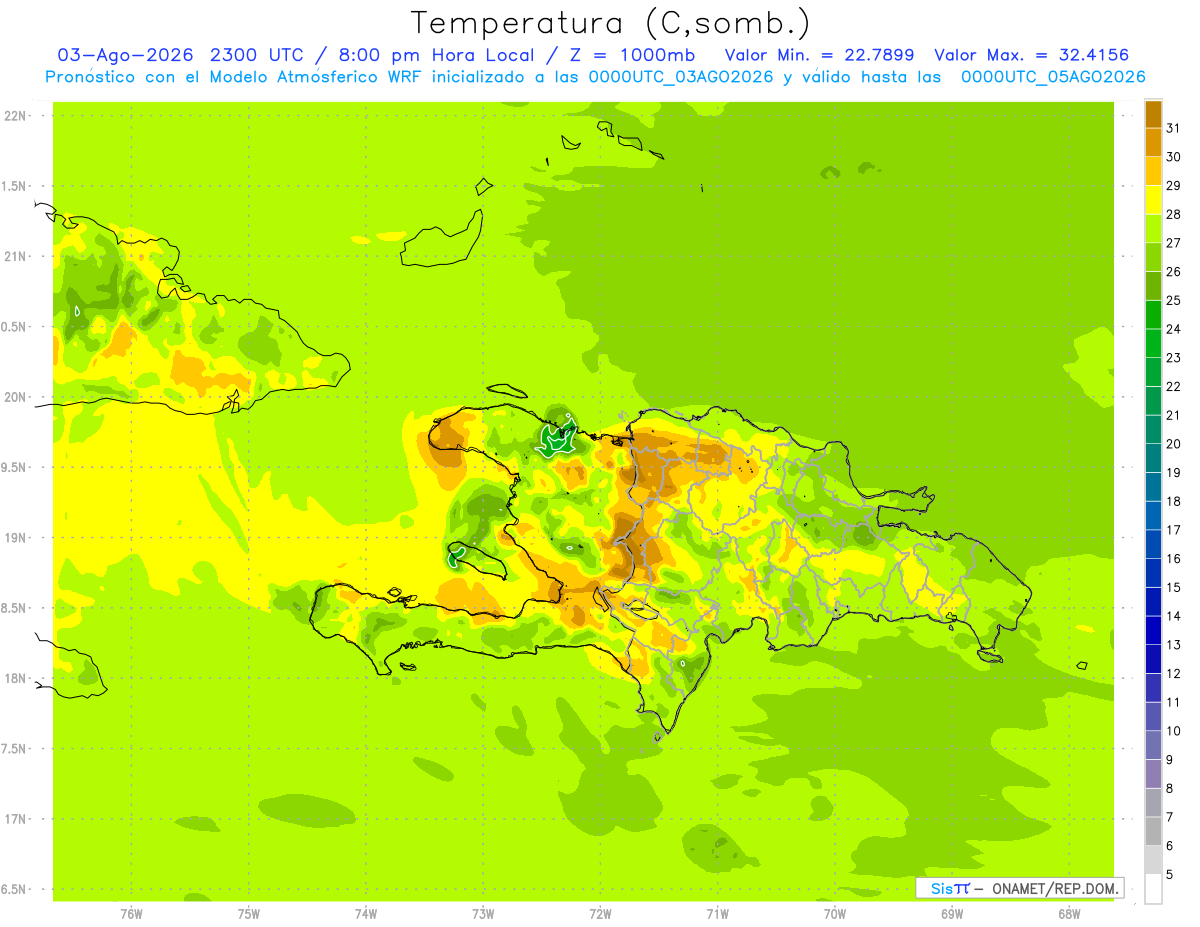This screenshot has width=1200, height=927.
Task: Click the "68W" longitude axis label
Action: click(1069, 913)
